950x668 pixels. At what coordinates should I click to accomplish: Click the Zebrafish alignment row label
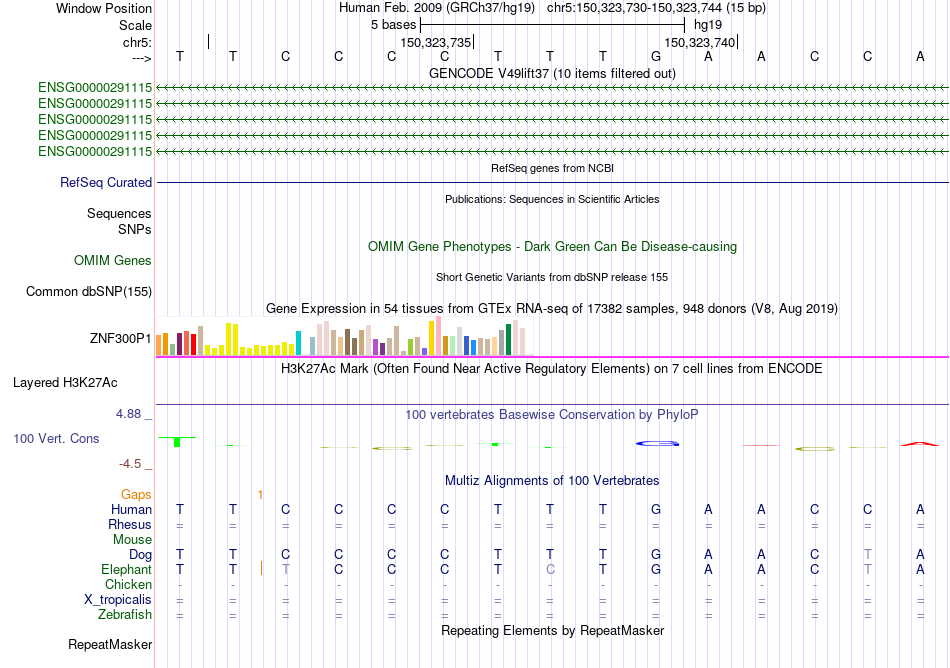pyautogui.click(x=125, y=615)
